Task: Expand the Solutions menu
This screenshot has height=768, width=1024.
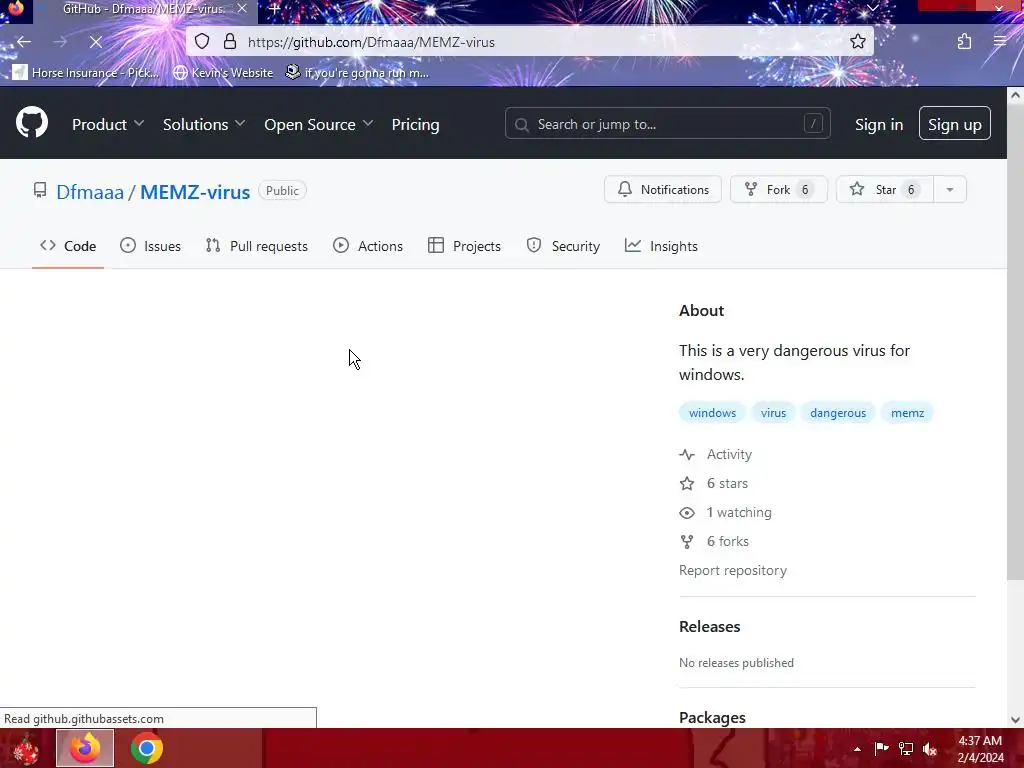Action: pos(204,124)
